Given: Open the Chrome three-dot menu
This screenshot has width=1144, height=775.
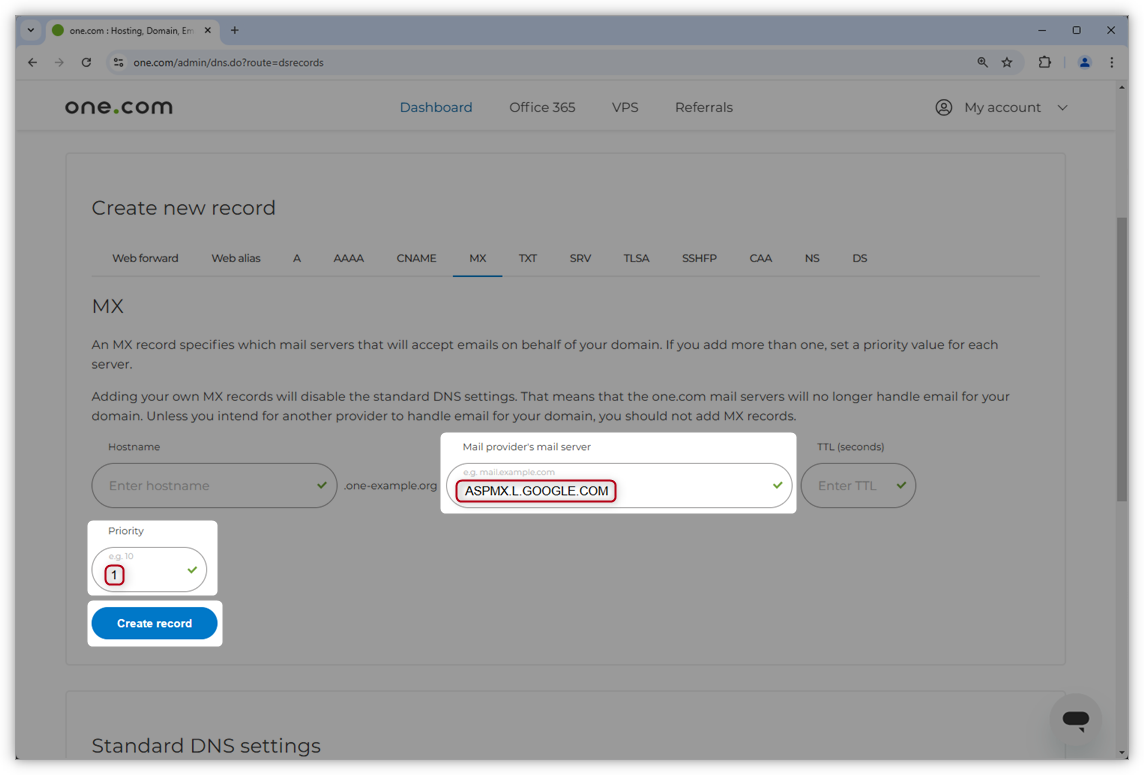Looking at the screenshot, I should pyautogui.click(x=1112, y=62).
